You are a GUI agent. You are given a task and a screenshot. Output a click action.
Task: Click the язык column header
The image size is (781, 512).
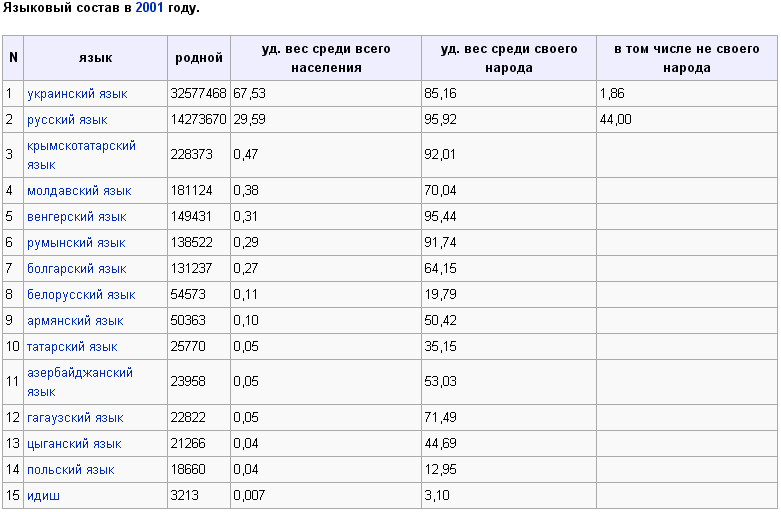click(x=95, y=58)
